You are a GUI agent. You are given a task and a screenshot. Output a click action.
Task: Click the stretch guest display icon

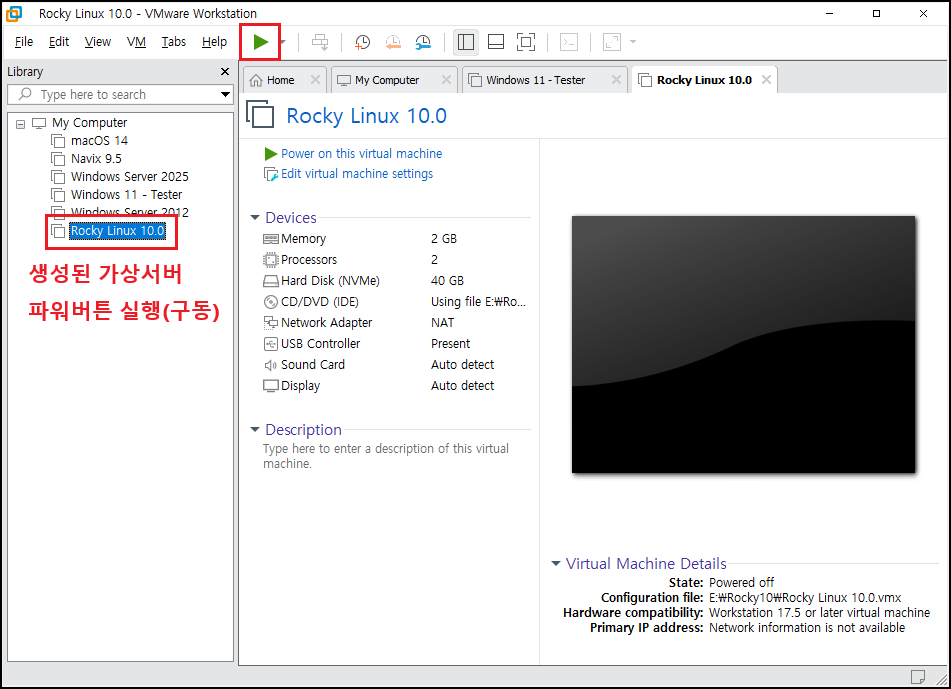612,42
